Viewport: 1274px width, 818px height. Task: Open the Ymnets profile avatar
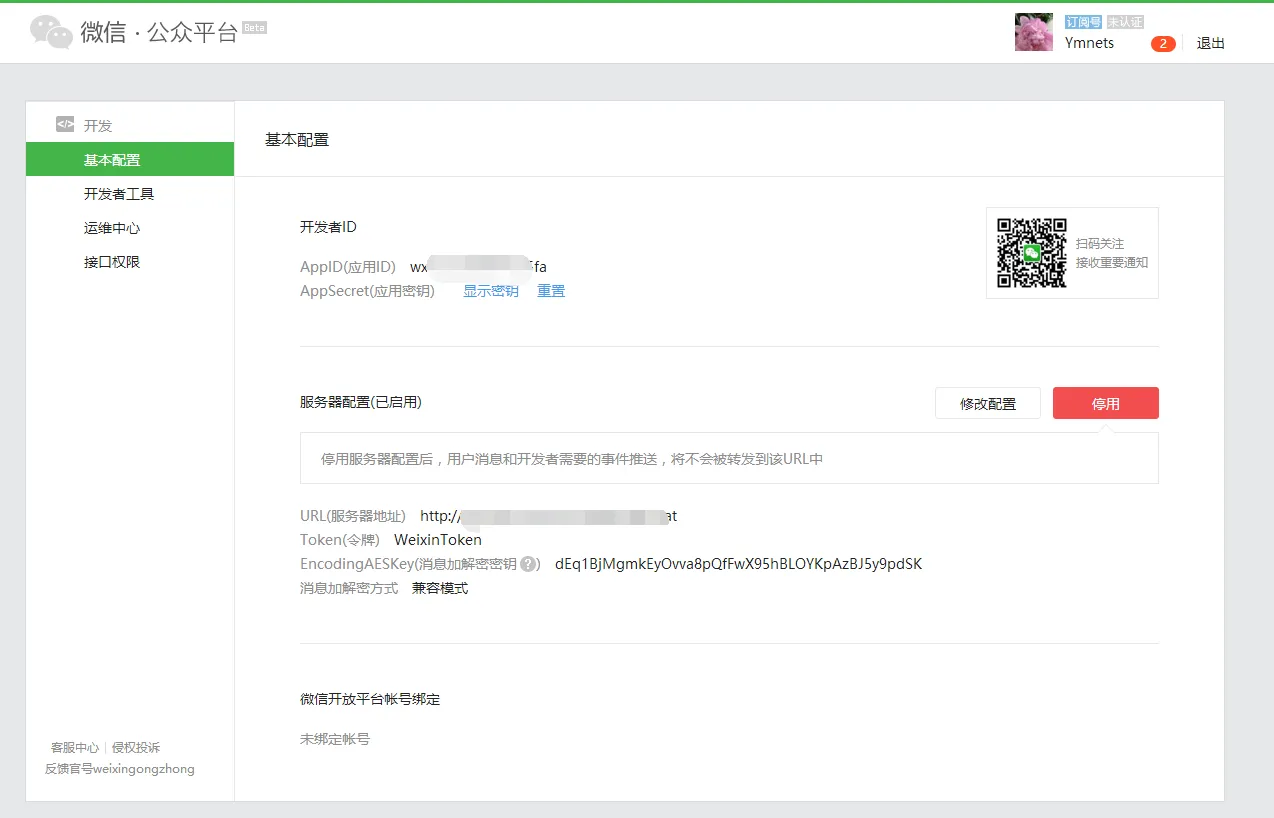click(x=1034, y=32)
